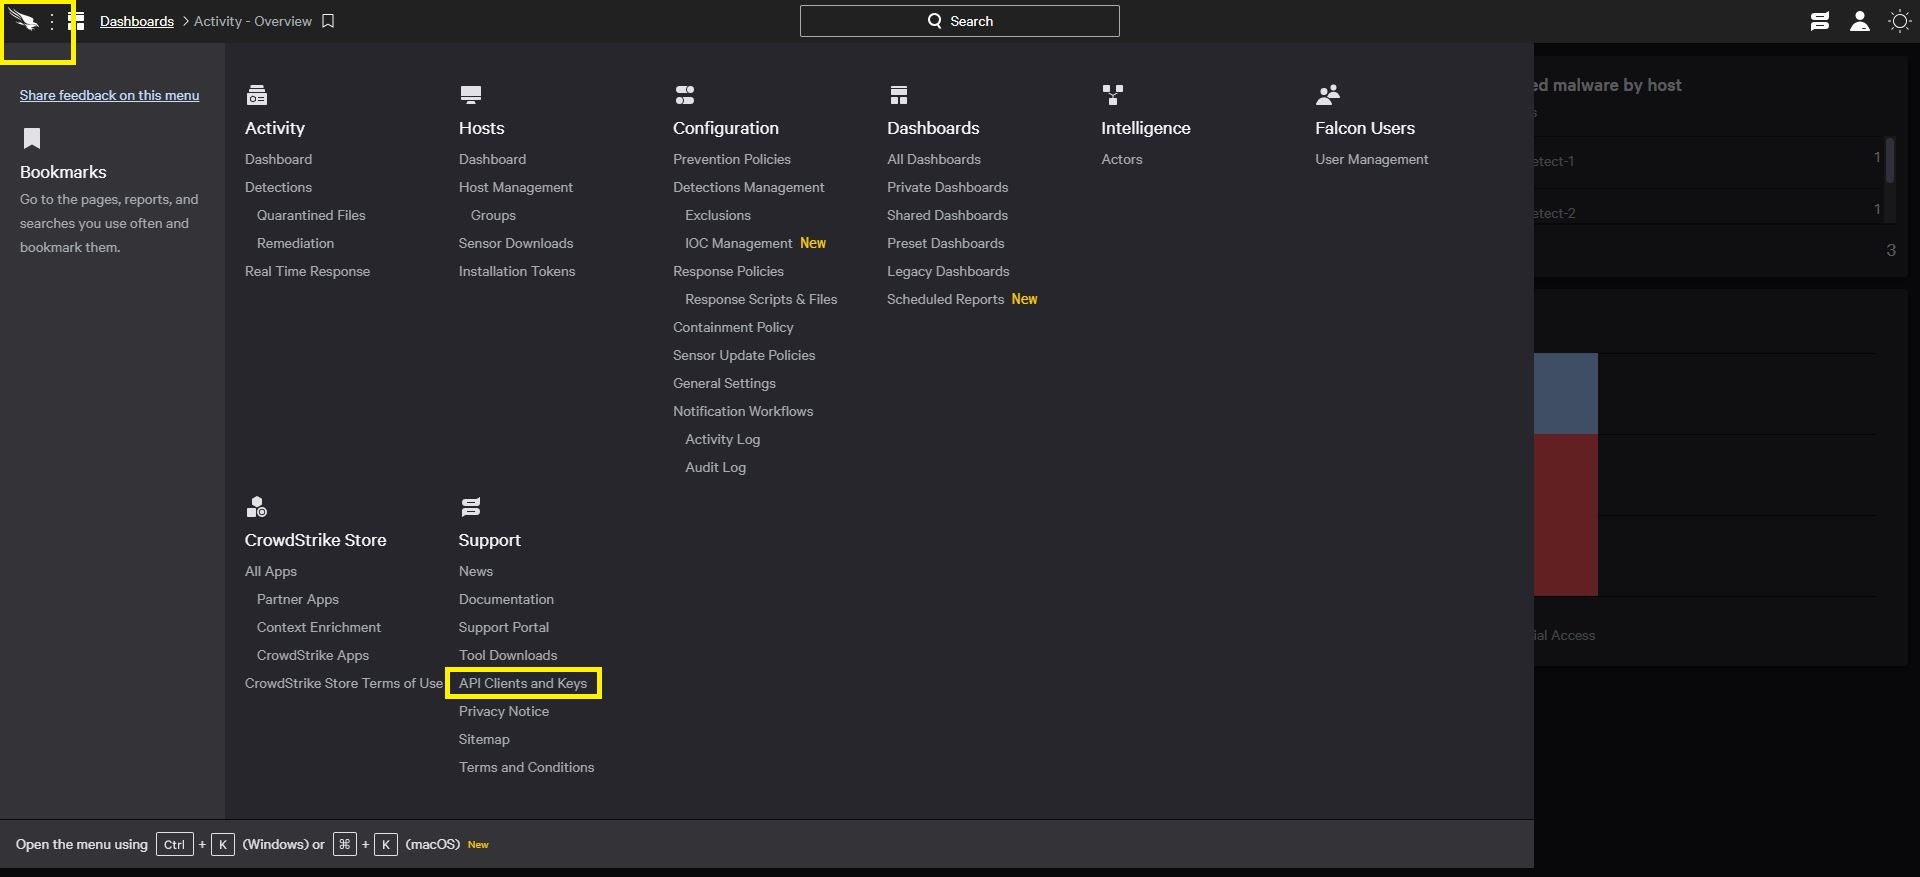The image size is (1920, 877).
Task: Click the magnifier icon in Search
Action: [935, 21]
